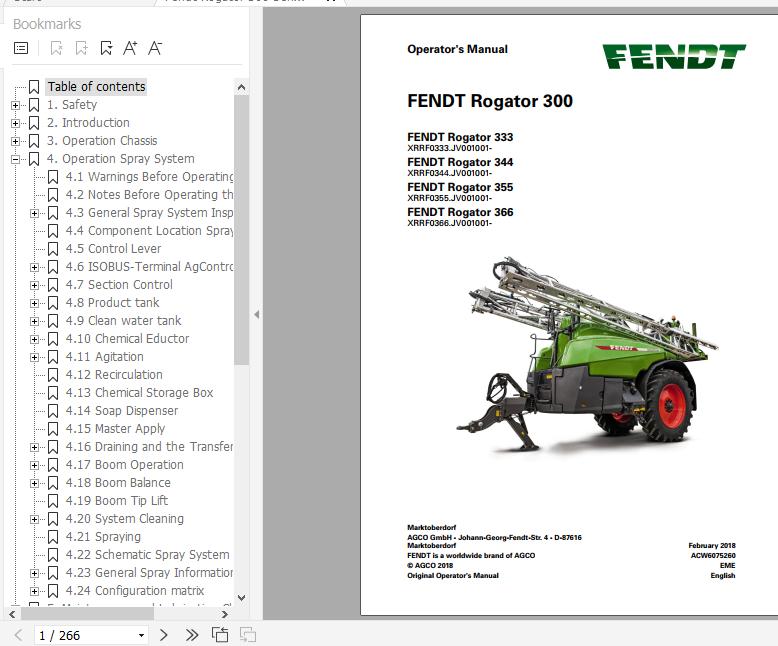Open 4.12 Recirculation bookmark

pyautogui.click(x=114, y=375)
